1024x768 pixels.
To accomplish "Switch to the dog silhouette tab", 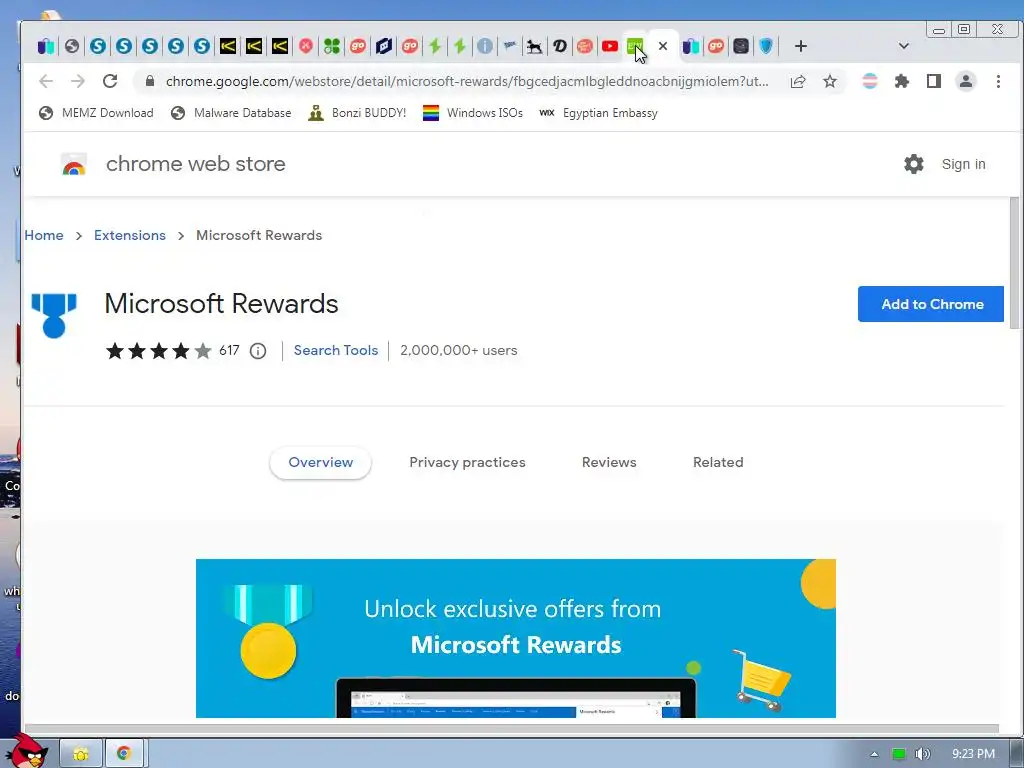I will click(x=534, y=46).
